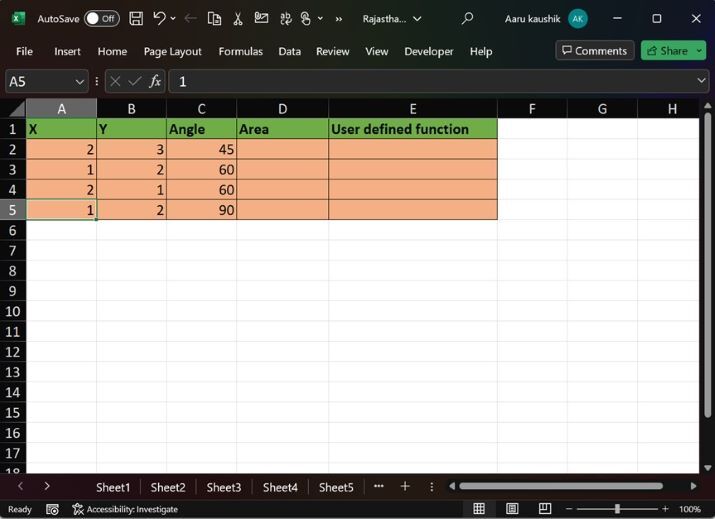Open the Share button dropdown arrow
The image size is (715, 519).
tap(699, 51)
